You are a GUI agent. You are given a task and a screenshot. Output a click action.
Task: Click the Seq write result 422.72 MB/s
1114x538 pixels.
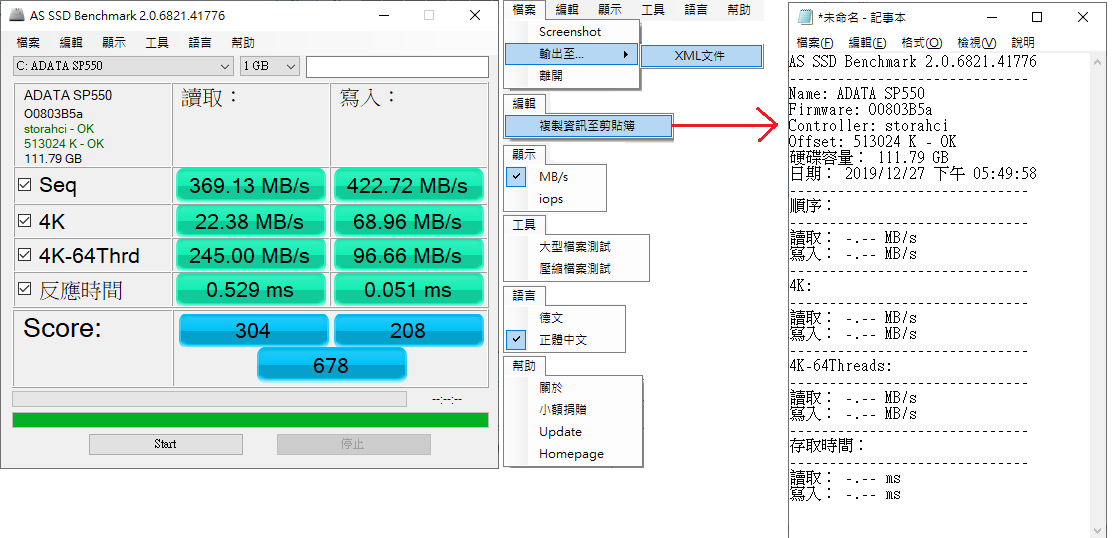click(x=408, y=185)
